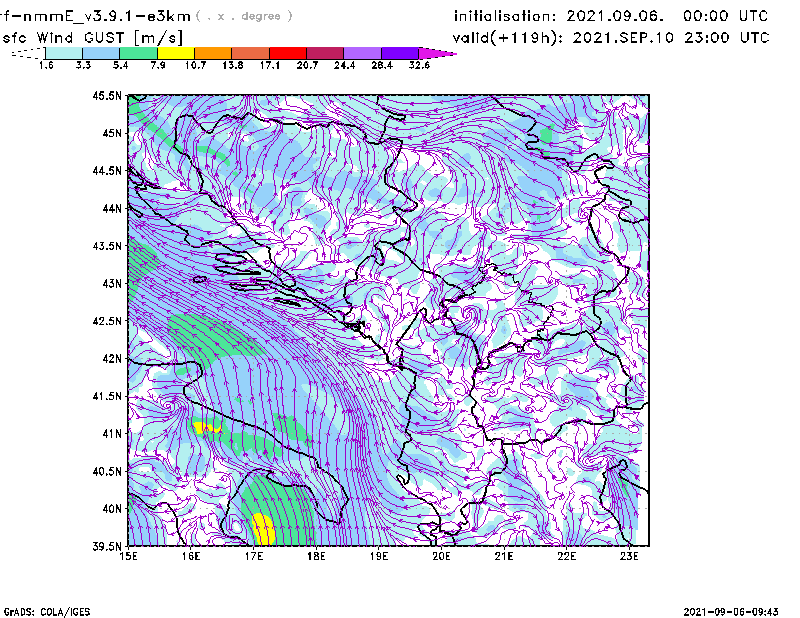This screenshot has height=618, width=800.
Task: Click the "42N" latitude label
Action: click(112, 358)
